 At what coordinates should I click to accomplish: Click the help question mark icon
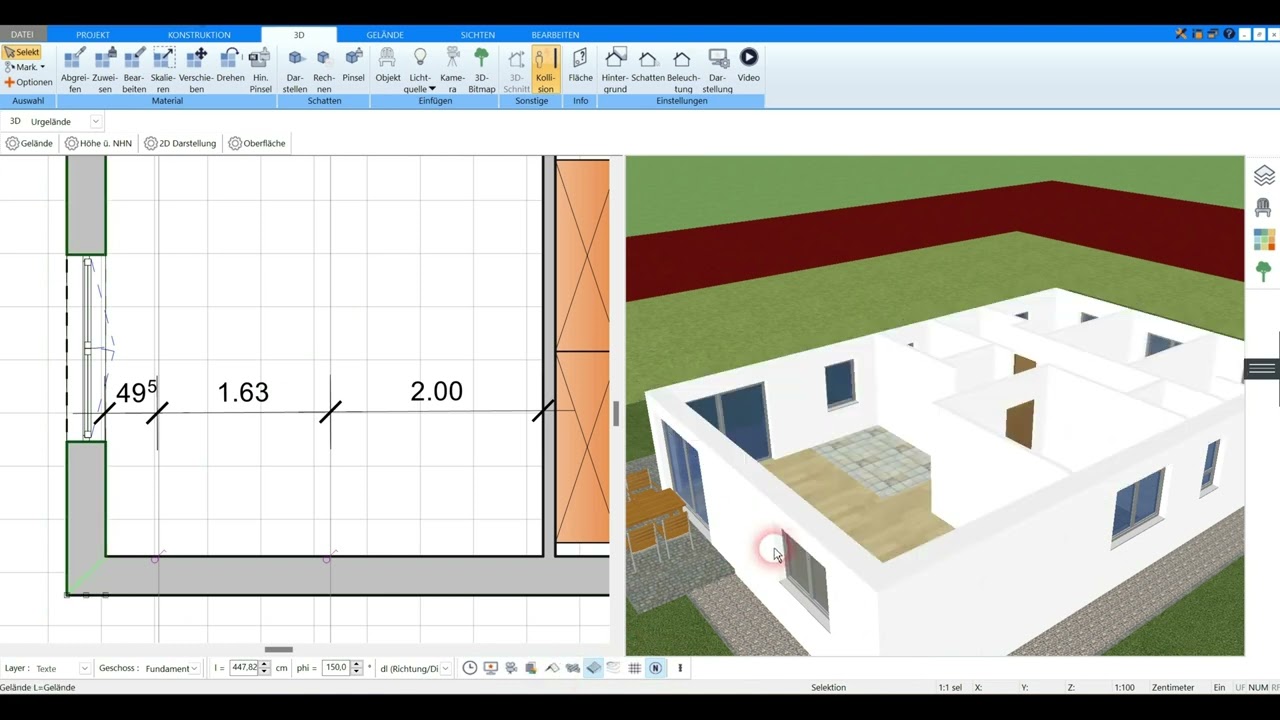pyautogui.click(x=1230, y=34)
